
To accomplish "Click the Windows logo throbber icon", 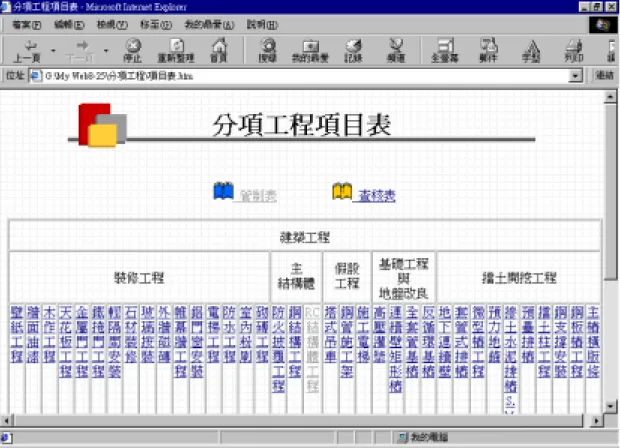I will [603, 25].
